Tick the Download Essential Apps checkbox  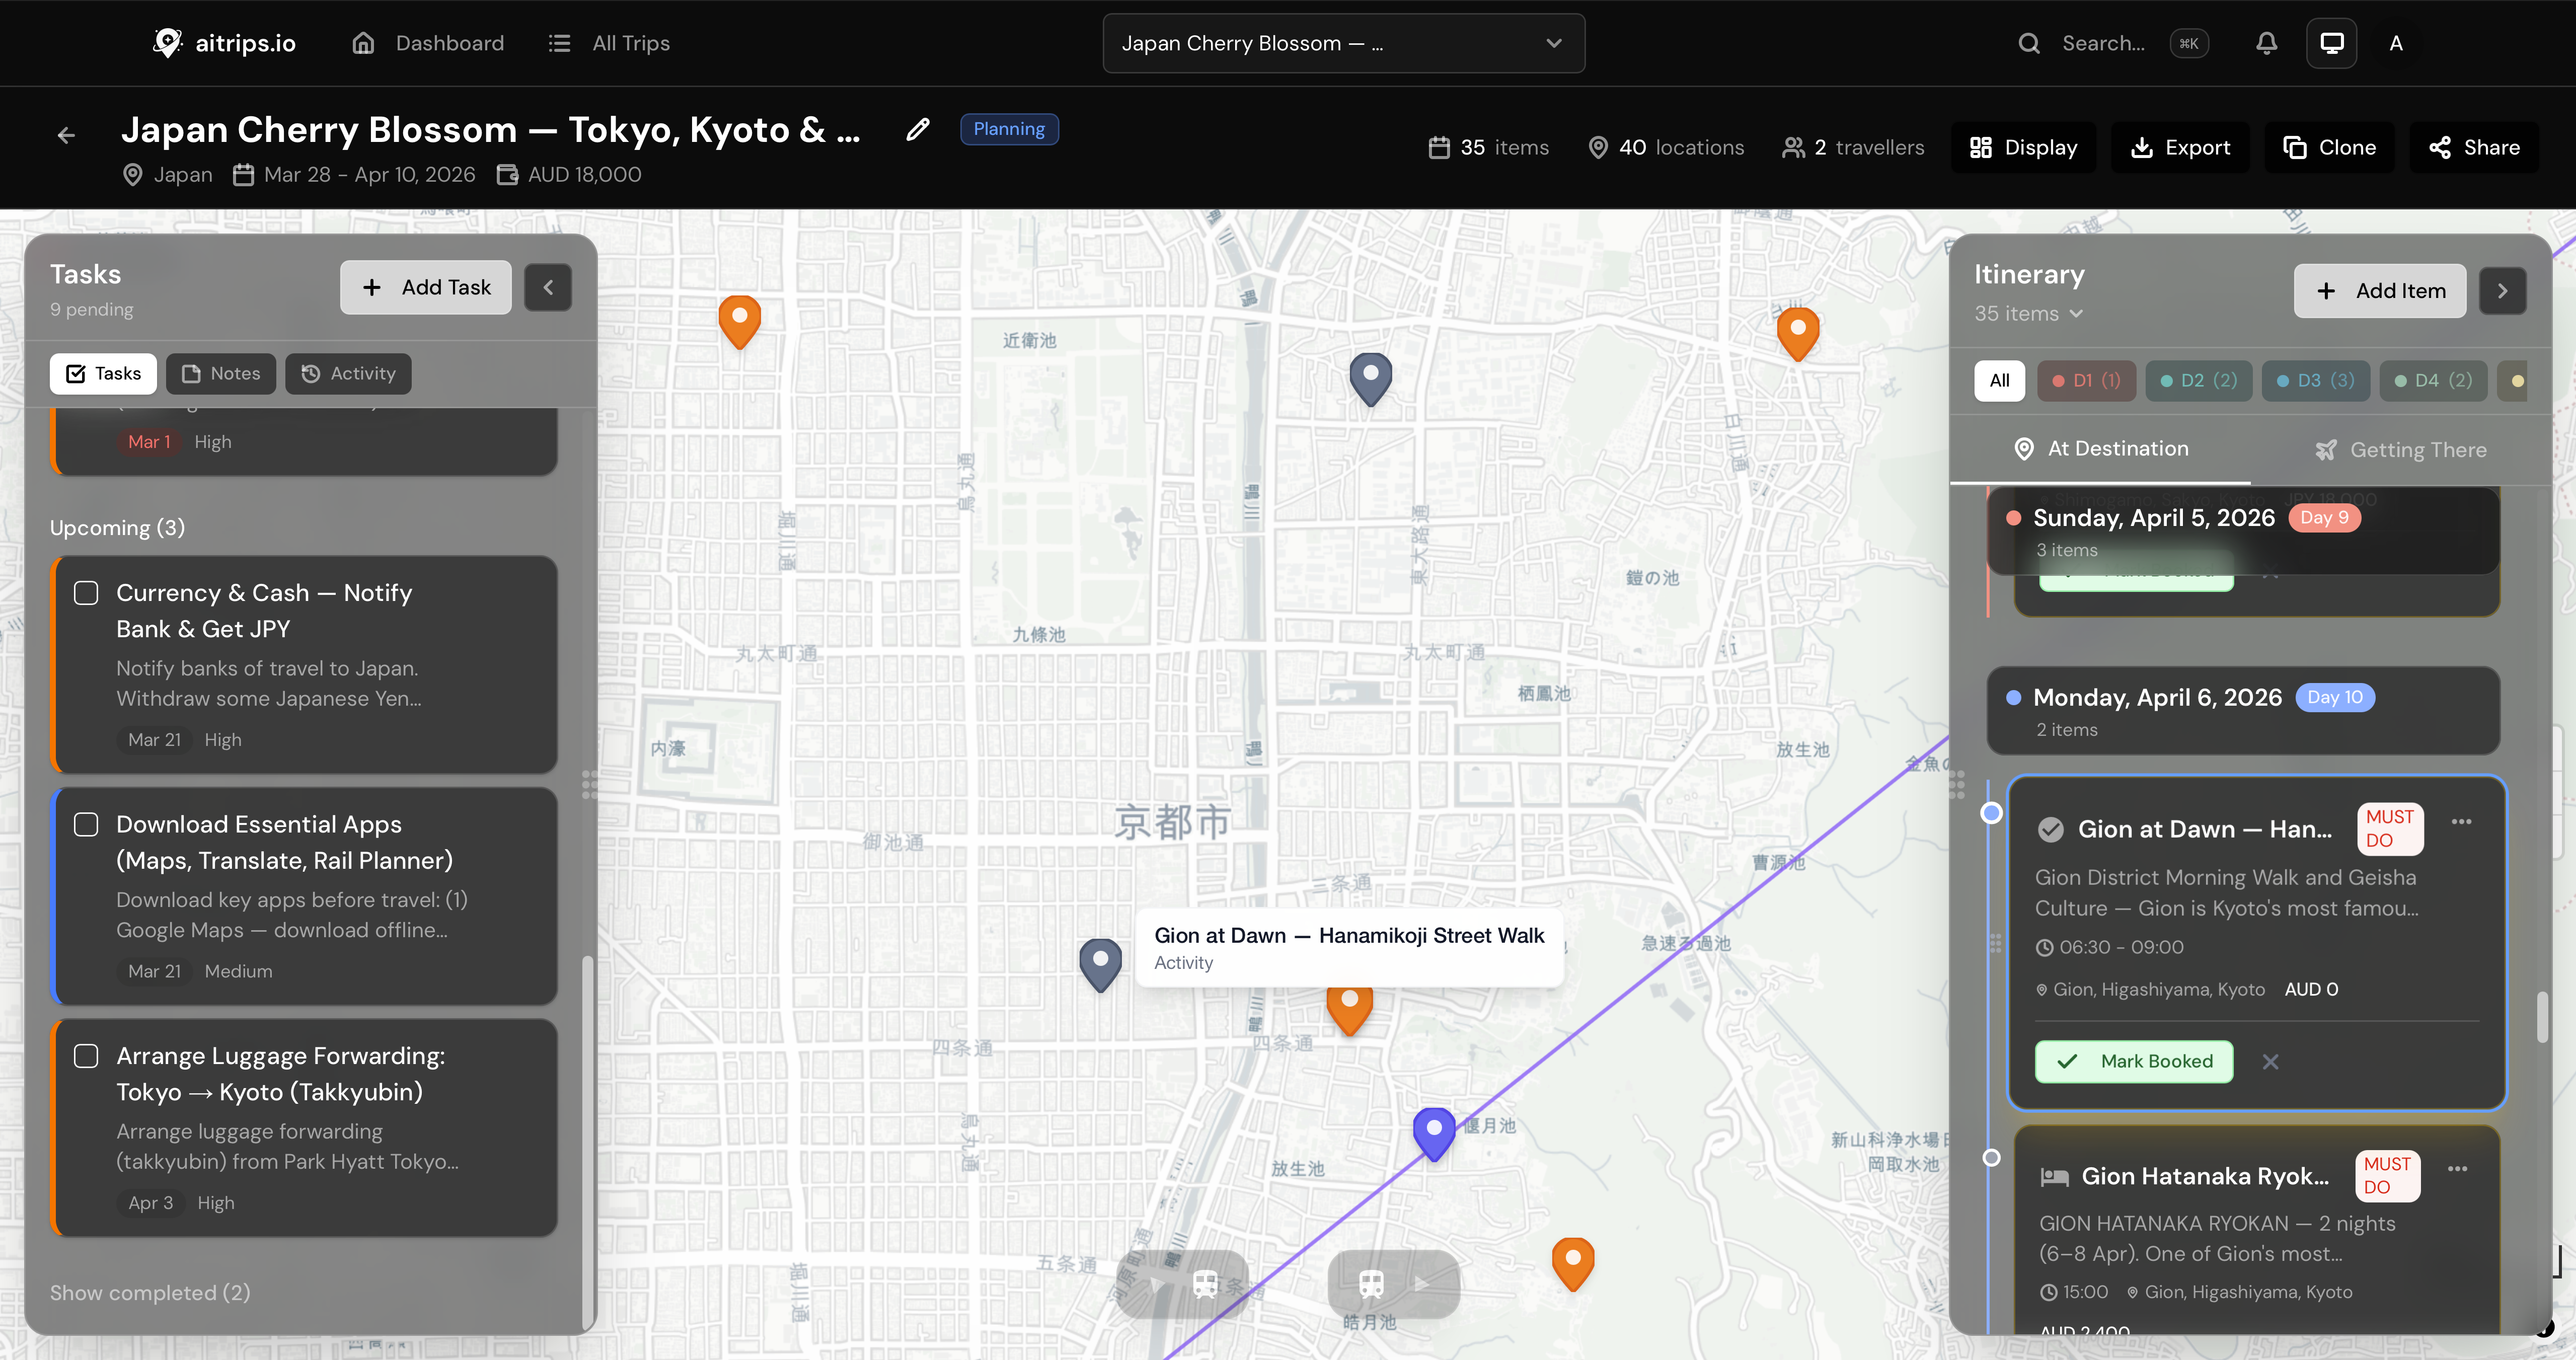pos(86,824)
